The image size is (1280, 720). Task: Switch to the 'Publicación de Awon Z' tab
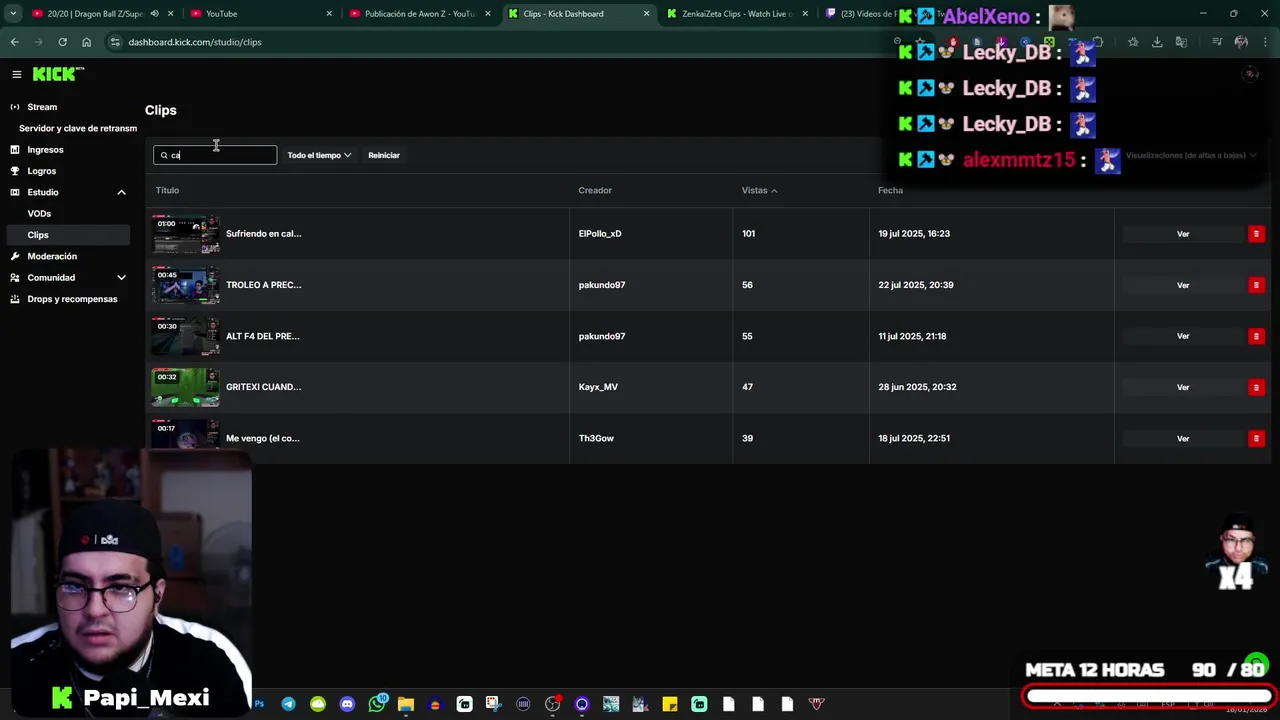click(x=418, y=14)
